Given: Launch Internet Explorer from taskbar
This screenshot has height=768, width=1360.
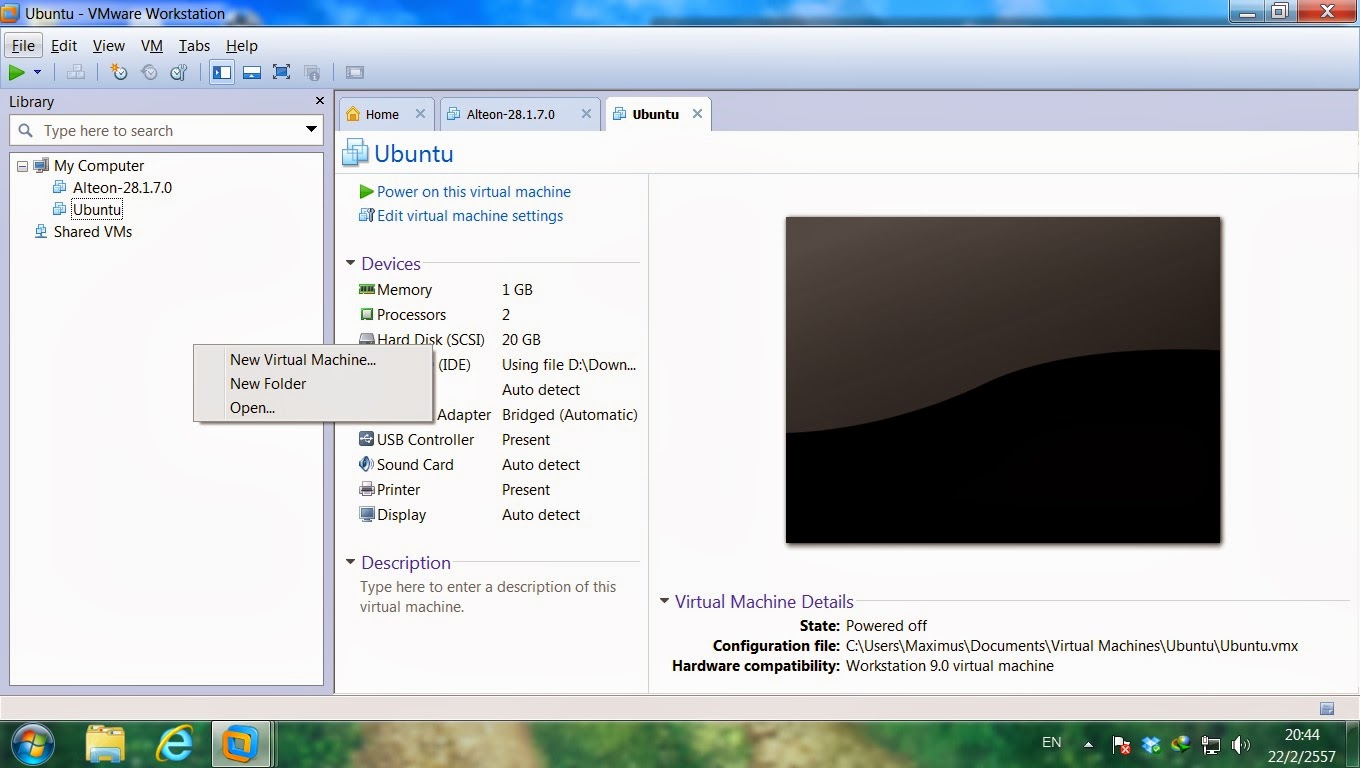Looking at the screenshot, I should coord(174,743).
